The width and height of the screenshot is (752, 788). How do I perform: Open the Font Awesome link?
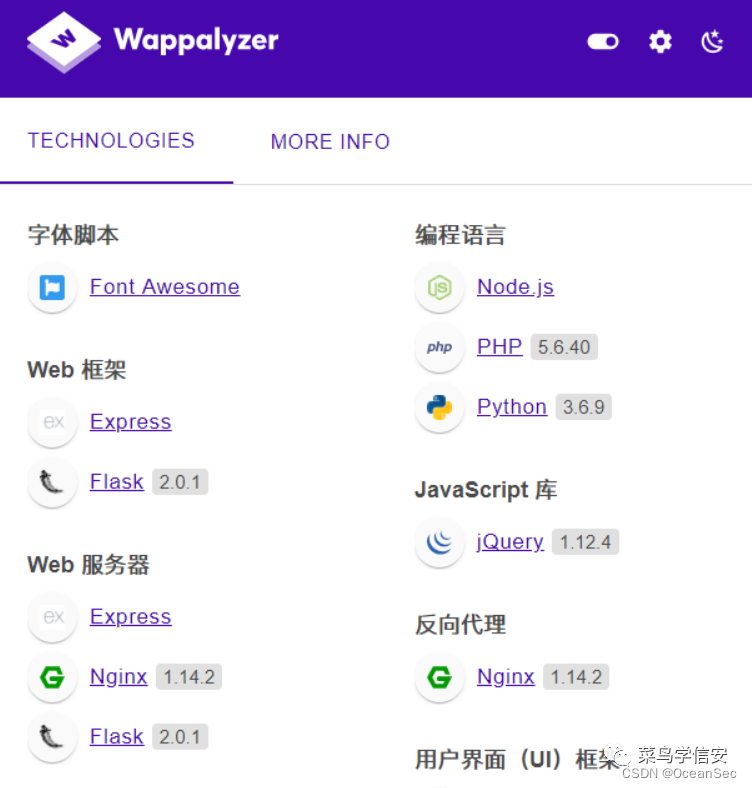[165, 287]
